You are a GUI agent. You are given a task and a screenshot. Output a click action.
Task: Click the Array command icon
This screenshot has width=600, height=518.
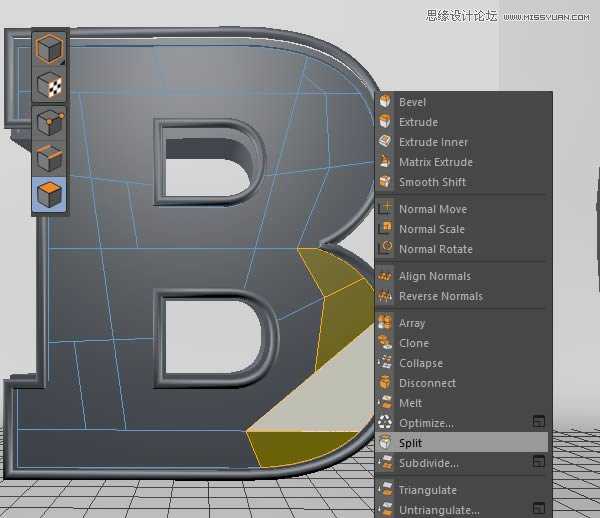click(x=385, y=323)
